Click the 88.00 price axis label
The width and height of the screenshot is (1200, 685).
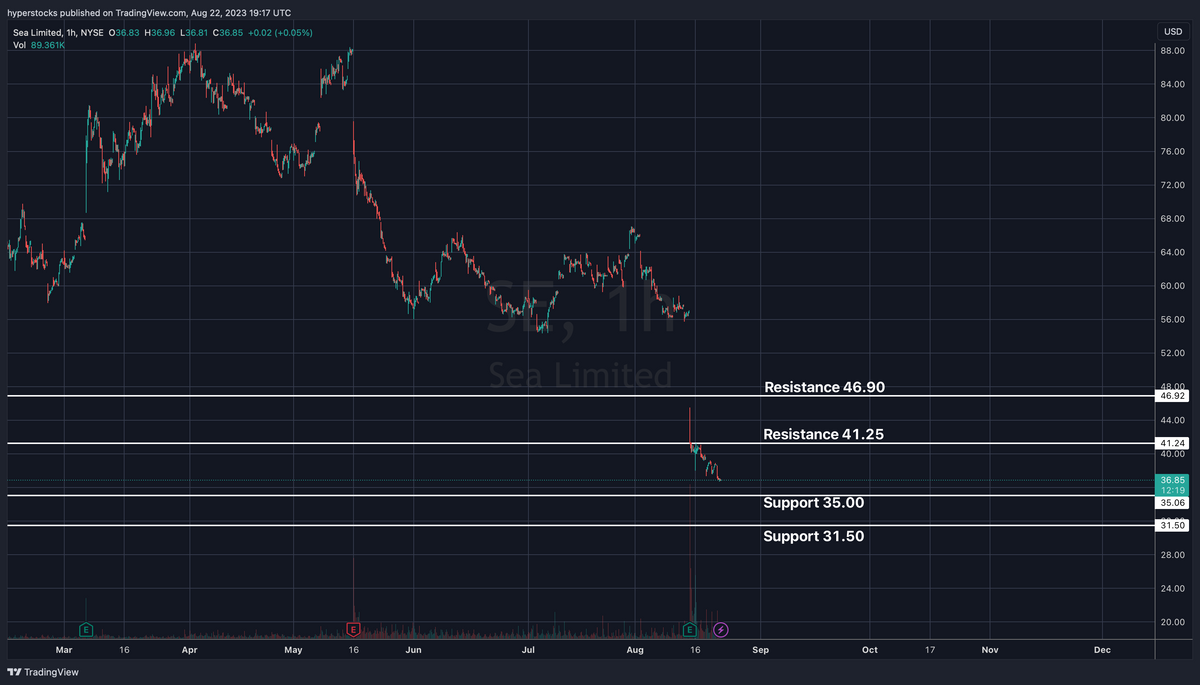pos(1172,51)
